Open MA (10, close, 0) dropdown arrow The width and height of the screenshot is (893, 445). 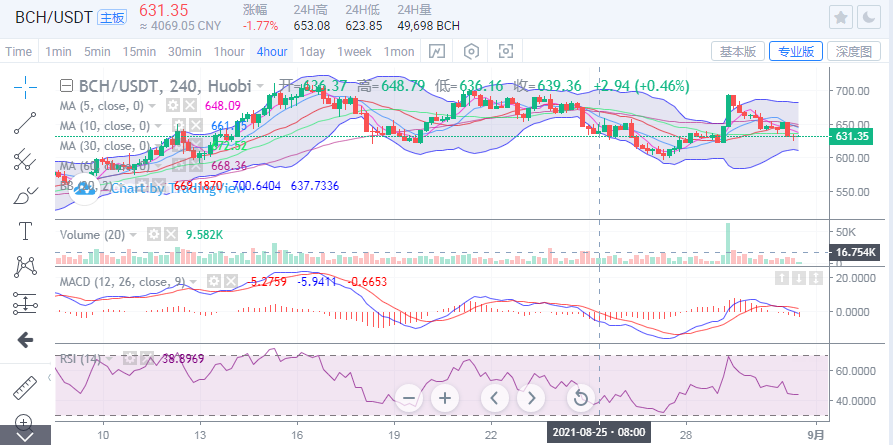point(159,125)
